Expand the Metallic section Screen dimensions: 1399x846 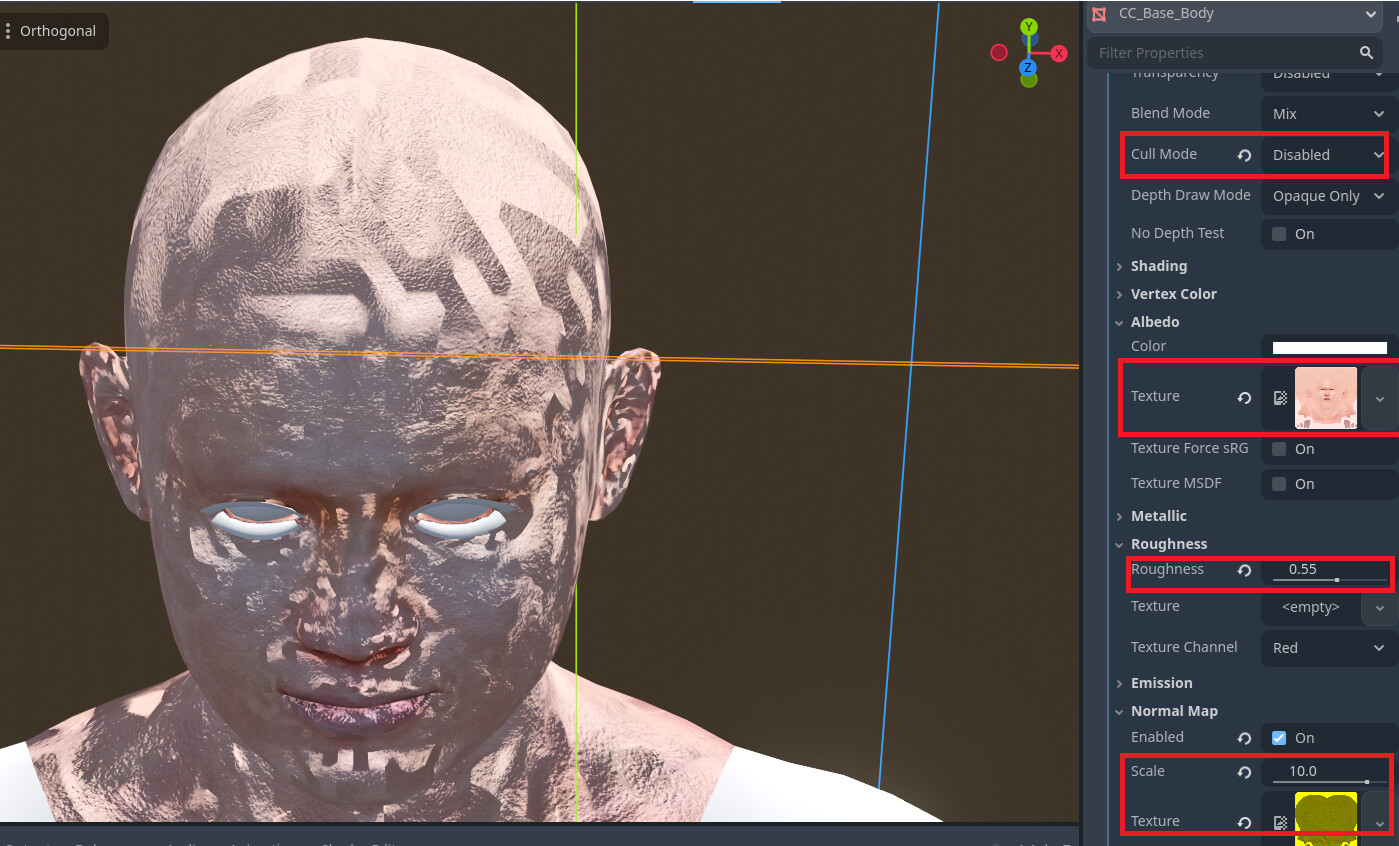(x=1119, y=516)
